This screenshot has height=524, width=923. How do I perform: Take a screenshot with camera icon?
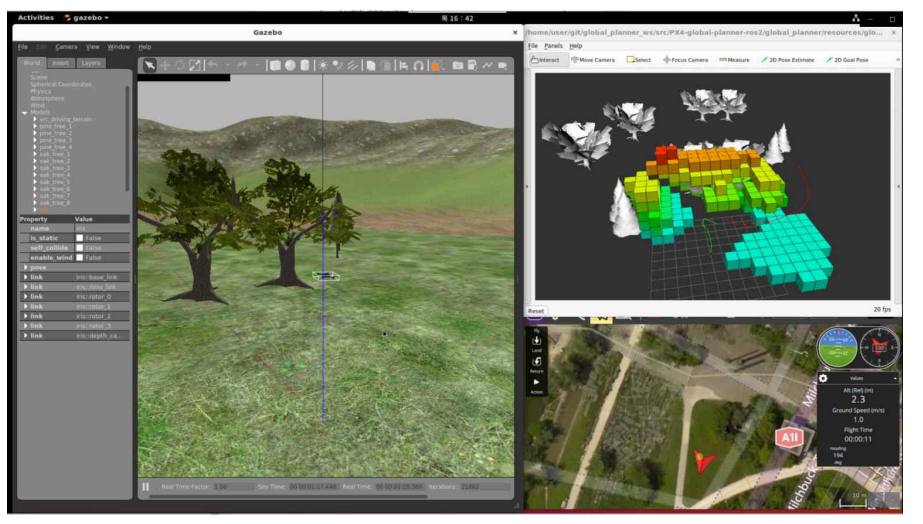pos(457,65)
